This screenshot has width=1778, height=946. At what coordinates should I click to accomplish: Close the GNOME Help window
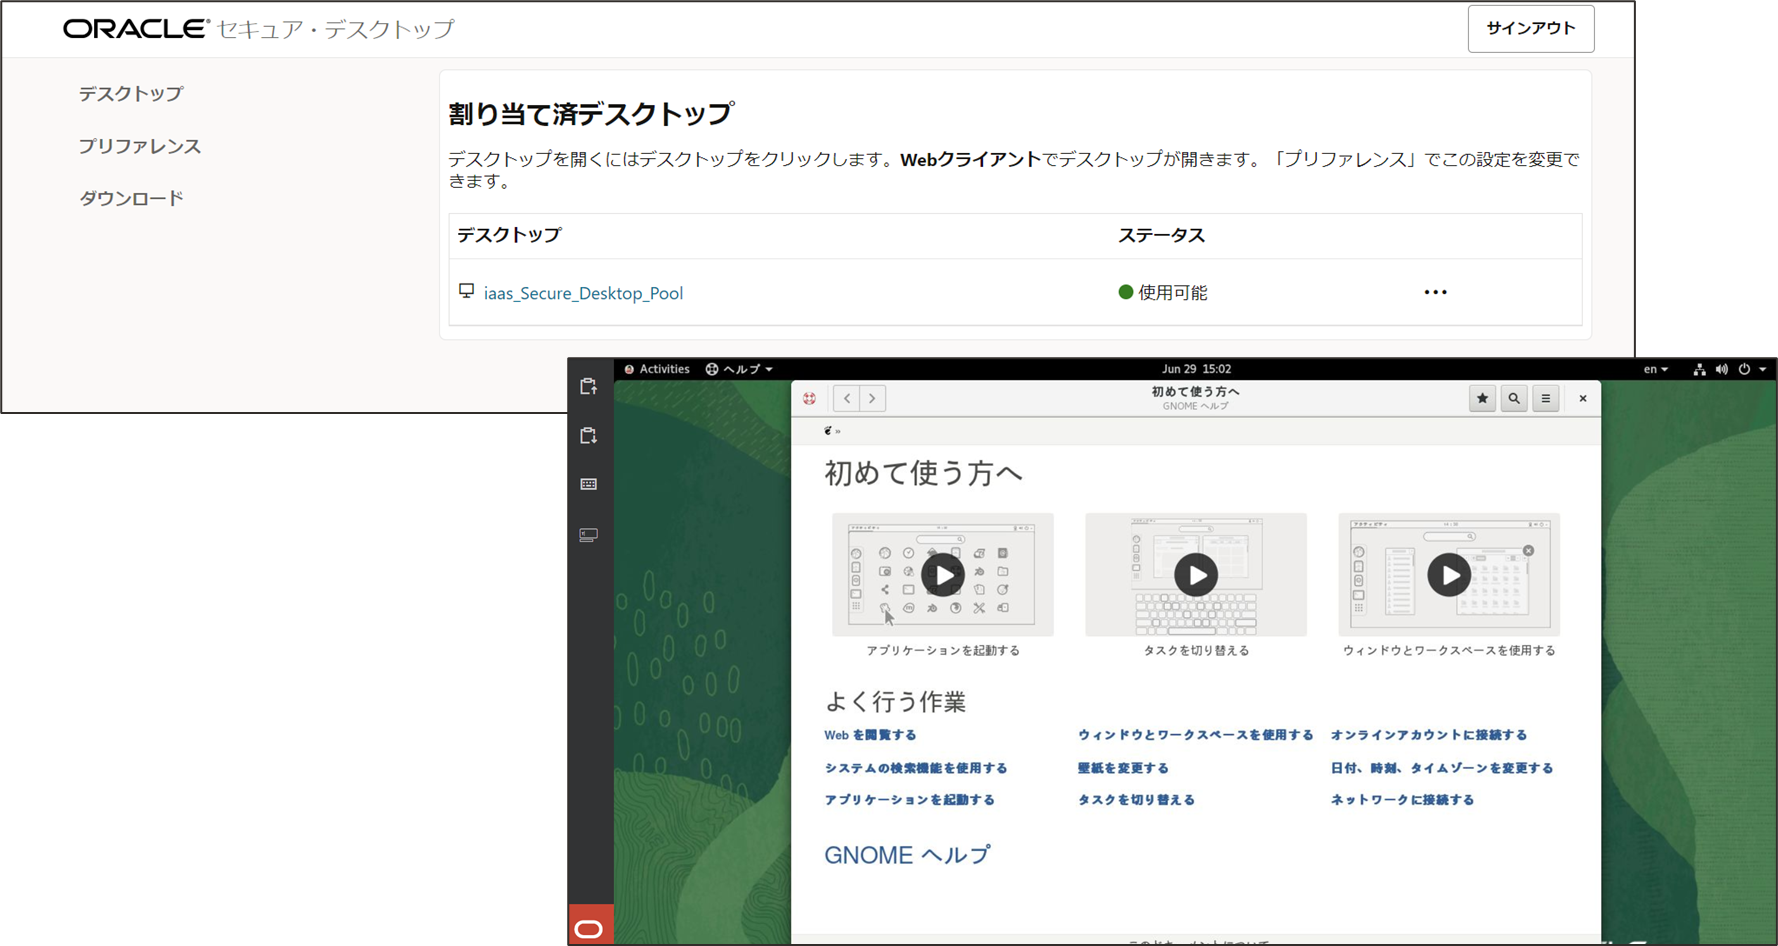point(1583,398)
